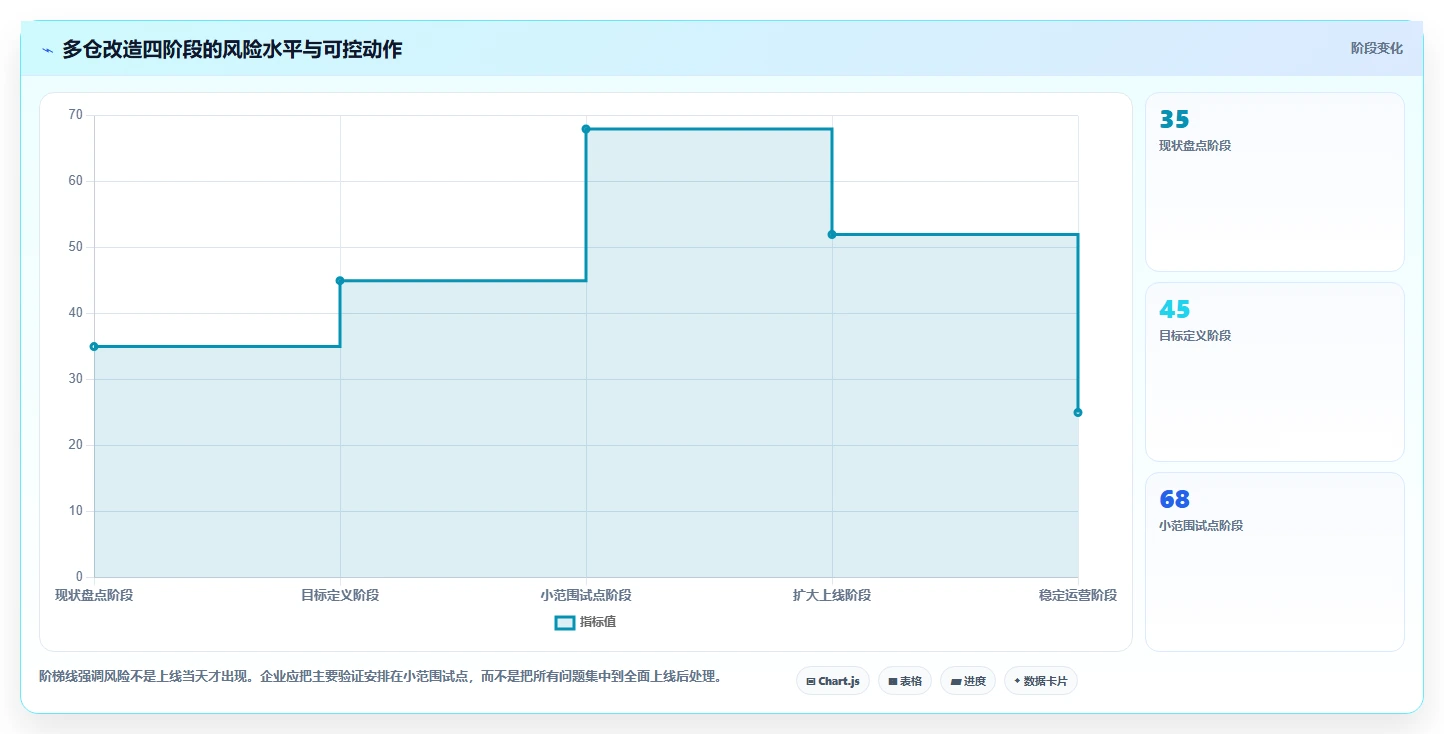This screenshot has height=734, width=1444.
Task: Click the y-axis label 10
Action: click(76, 511)
